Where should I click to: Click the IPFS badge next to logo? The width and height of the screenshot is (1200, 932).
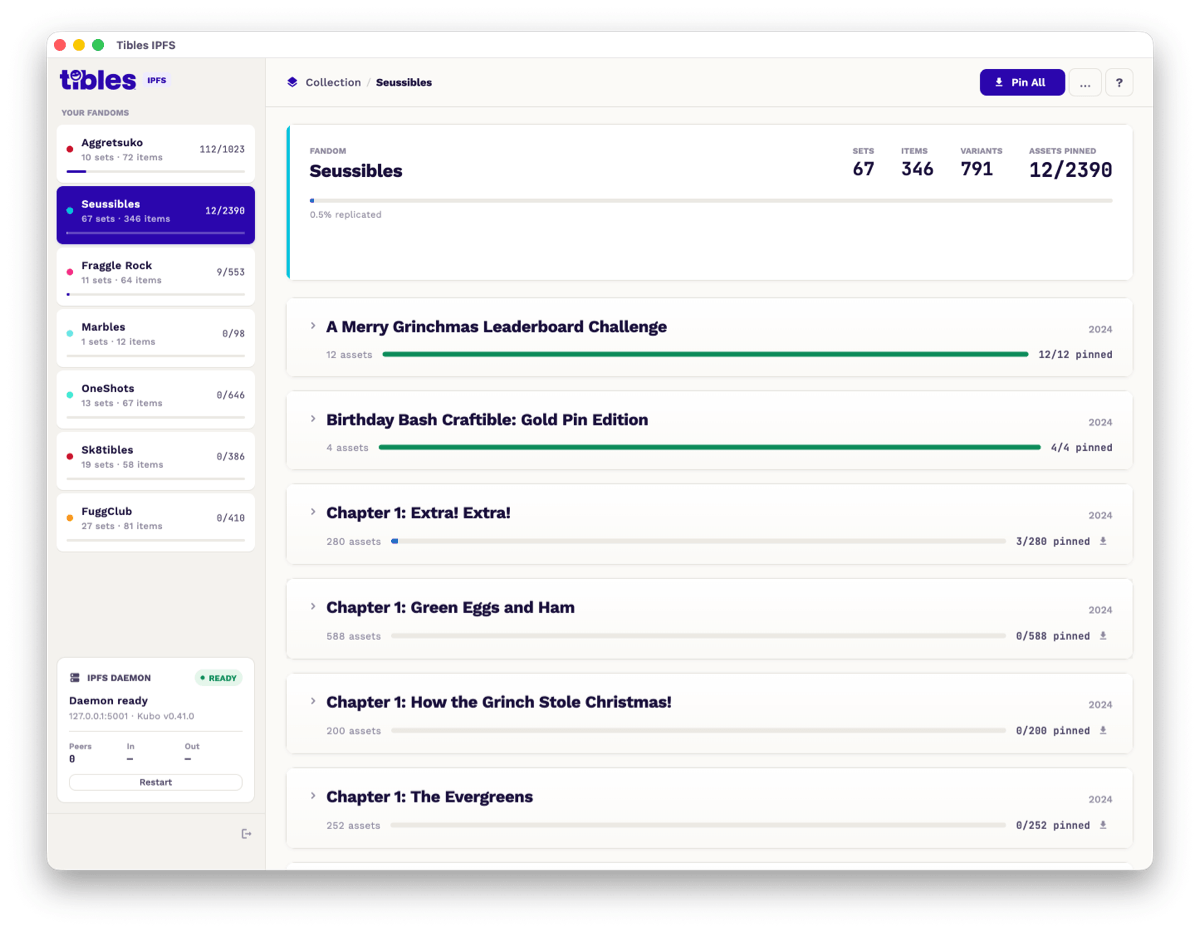[157, 80]
